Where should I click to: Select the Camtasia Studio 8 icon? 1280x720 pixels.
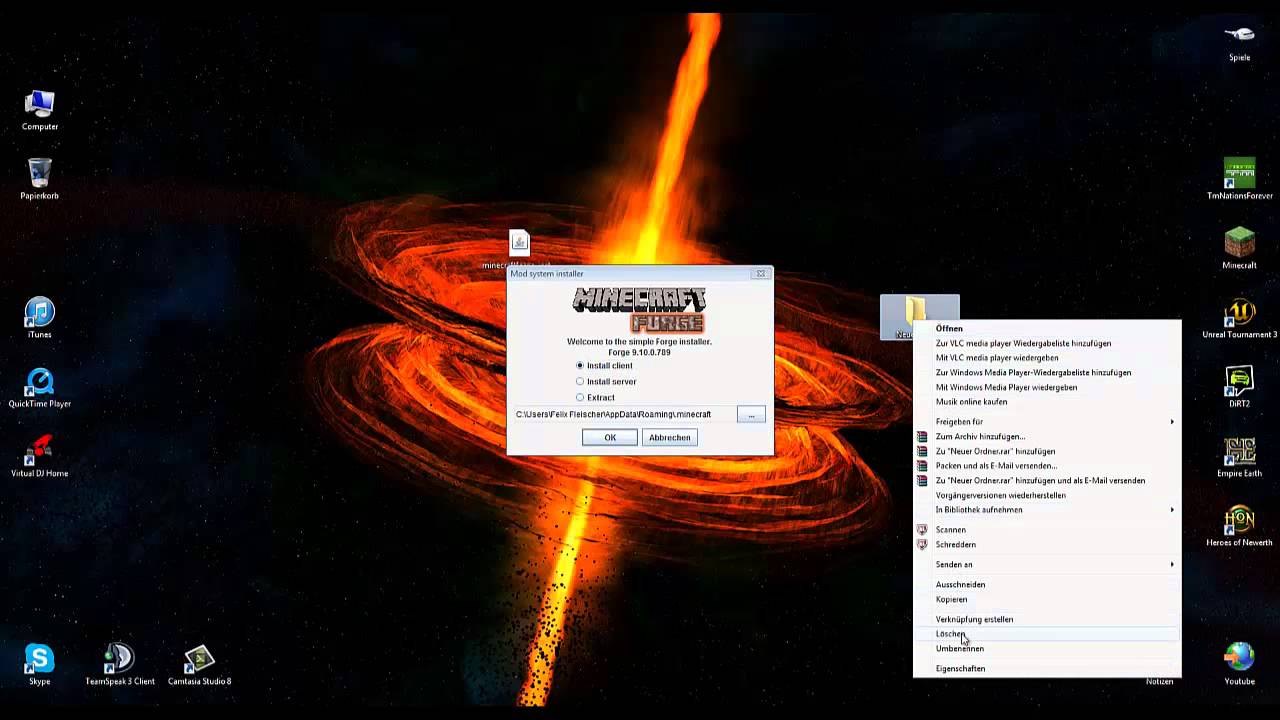pyautogui.click(x=200, y=665)
